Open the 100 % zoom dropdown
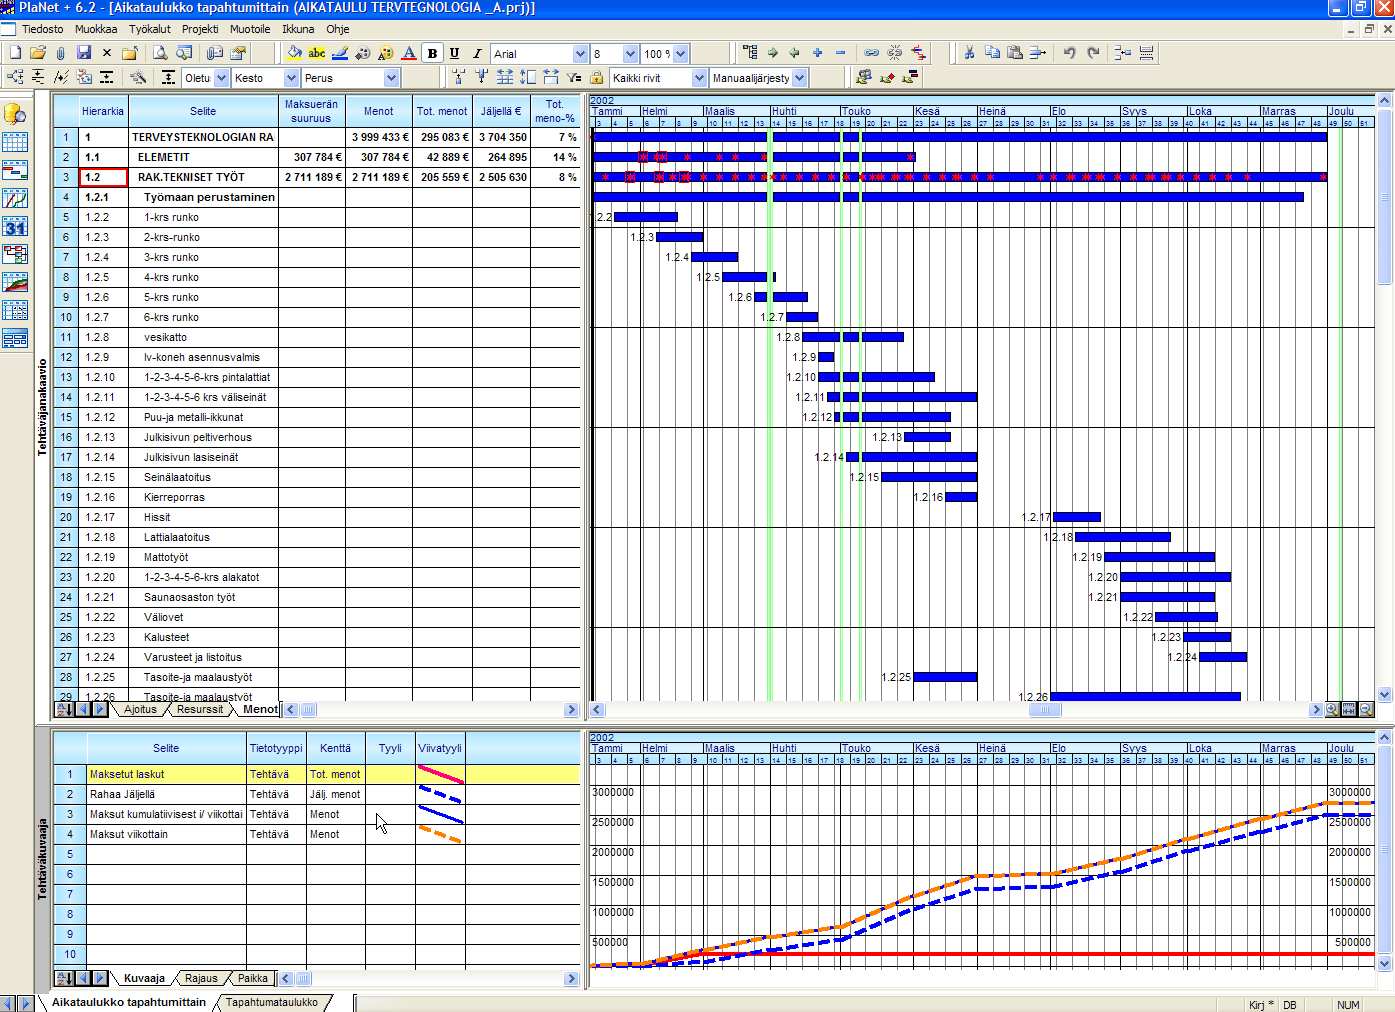This screenshot has height=1012, width=1395. (681, 54)
